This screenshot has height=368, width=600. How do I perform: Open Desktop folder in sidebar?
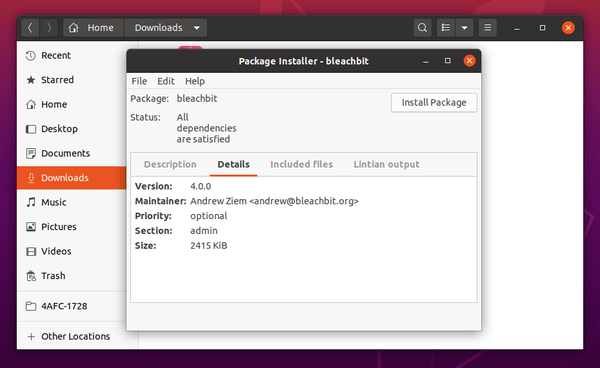click(72, 129)
